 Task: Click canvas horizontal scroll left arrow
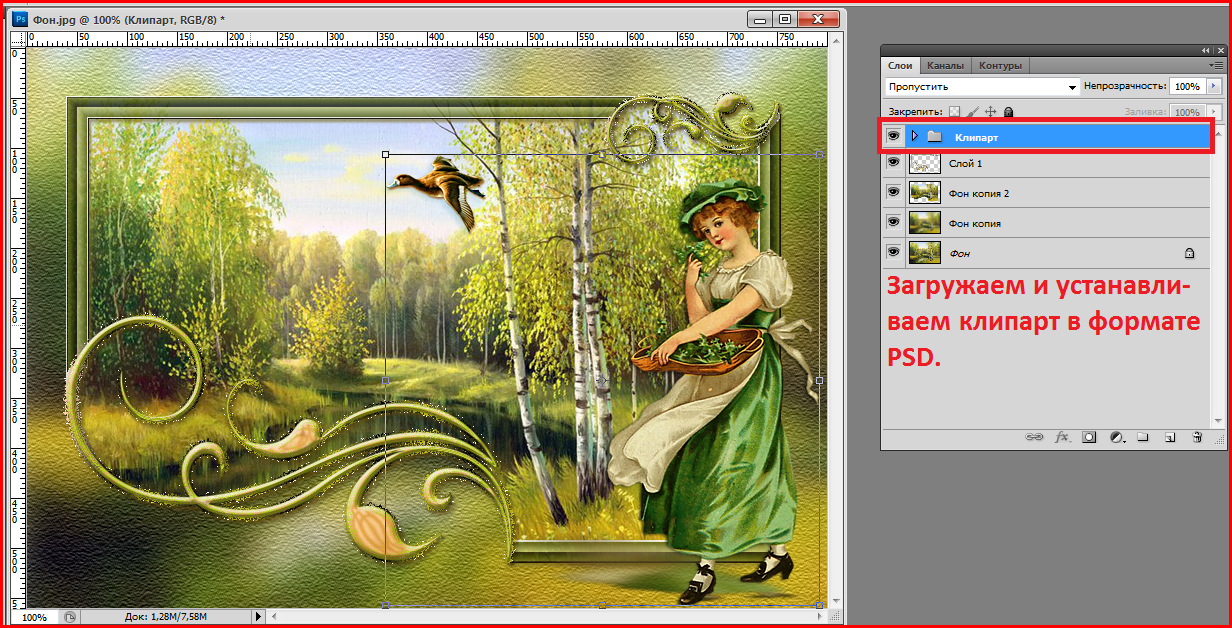pos(274,617)
